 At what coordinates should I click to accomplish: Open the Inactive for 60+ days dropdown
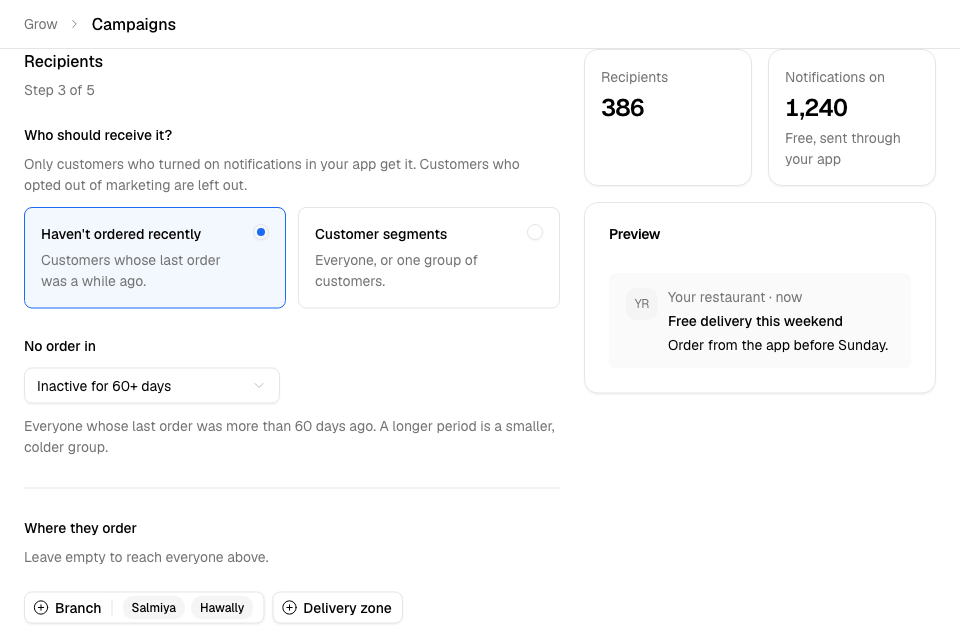click(152, 386)
